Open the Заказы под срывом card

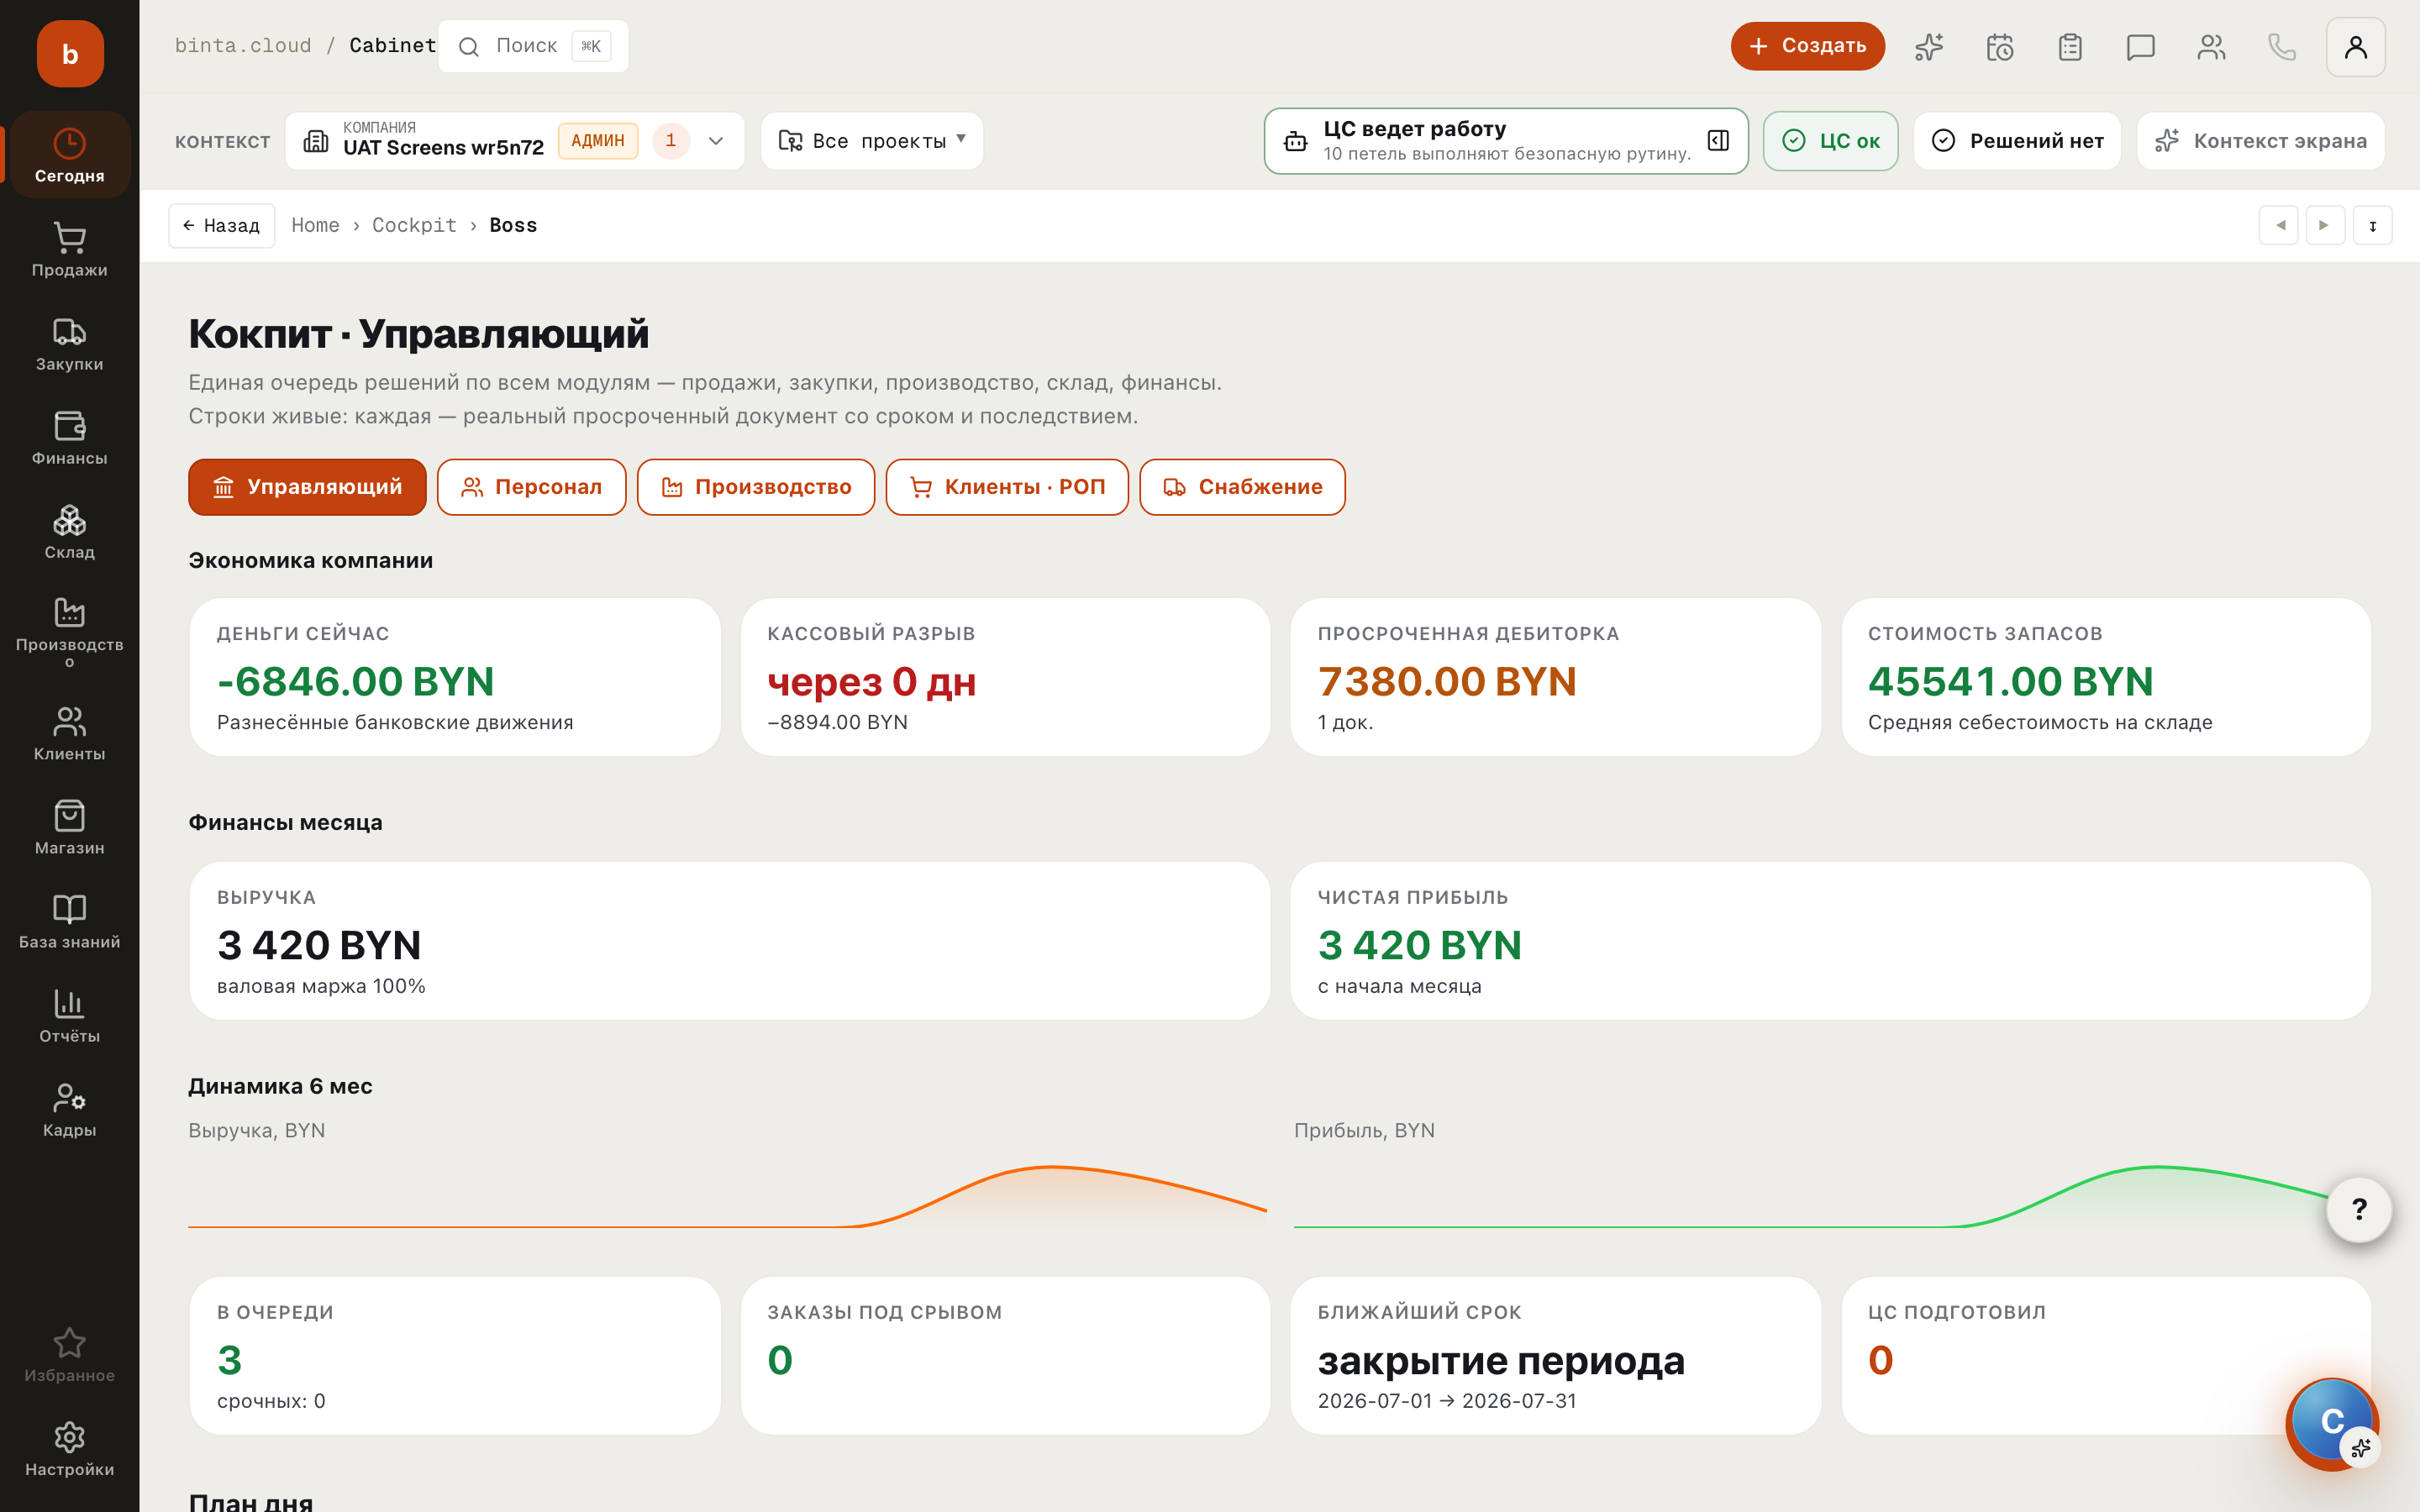1005,1356
